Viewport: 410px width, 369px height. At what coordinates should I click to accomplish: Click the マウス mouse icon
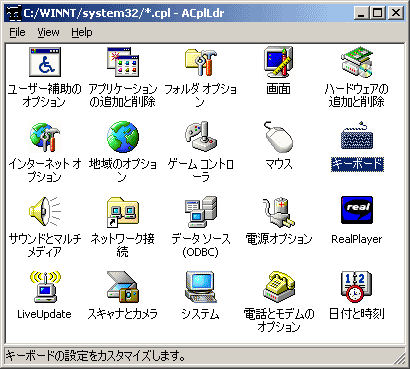(279, 137)
